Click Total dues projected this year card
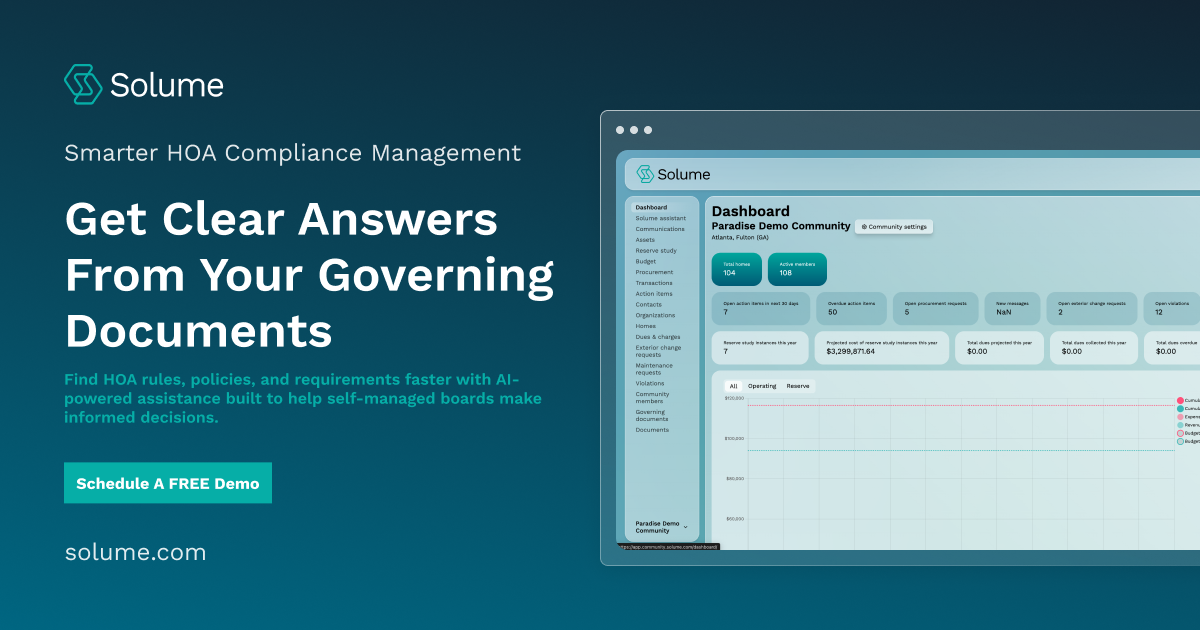The width and height of the screenshot is (1200, 630). point(999,347)
